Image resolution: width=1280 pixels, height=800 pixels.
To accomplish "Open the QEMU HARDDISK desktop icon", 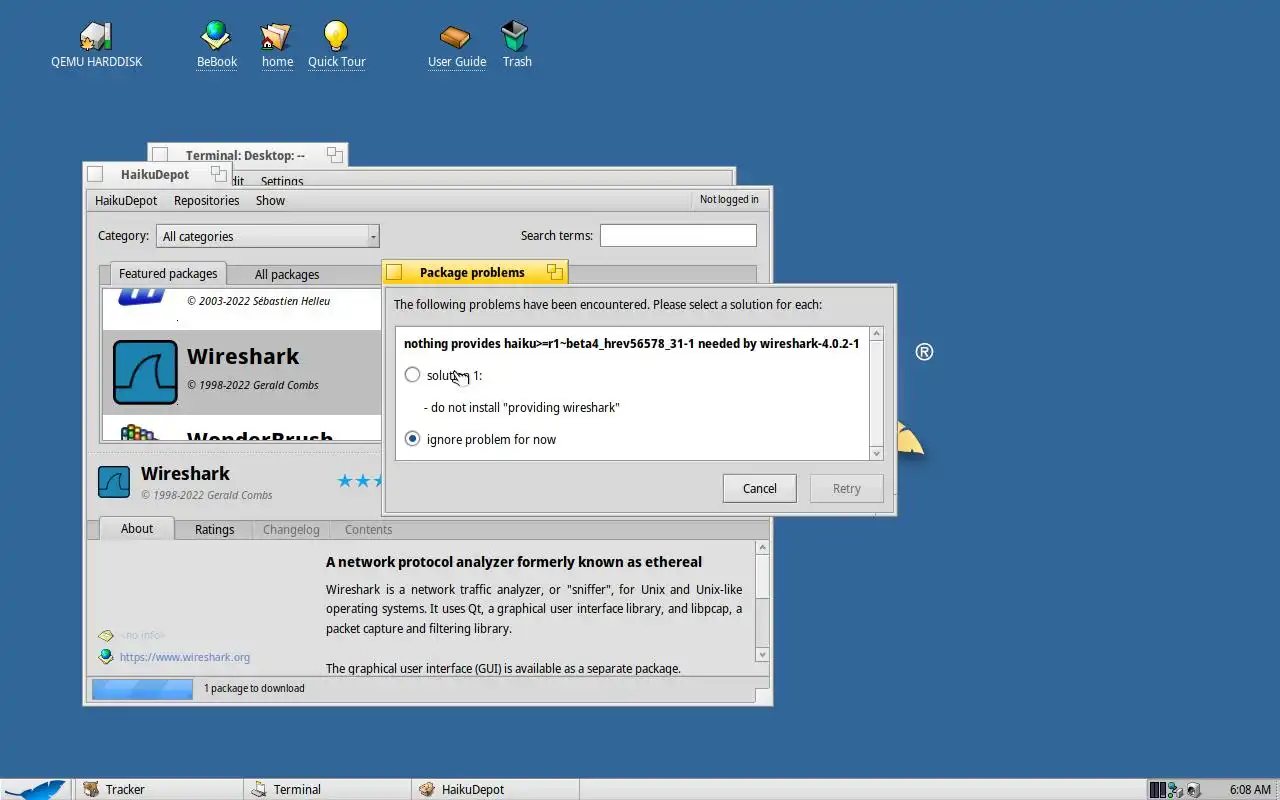I will pyautogui.click(x=96, y=38).
